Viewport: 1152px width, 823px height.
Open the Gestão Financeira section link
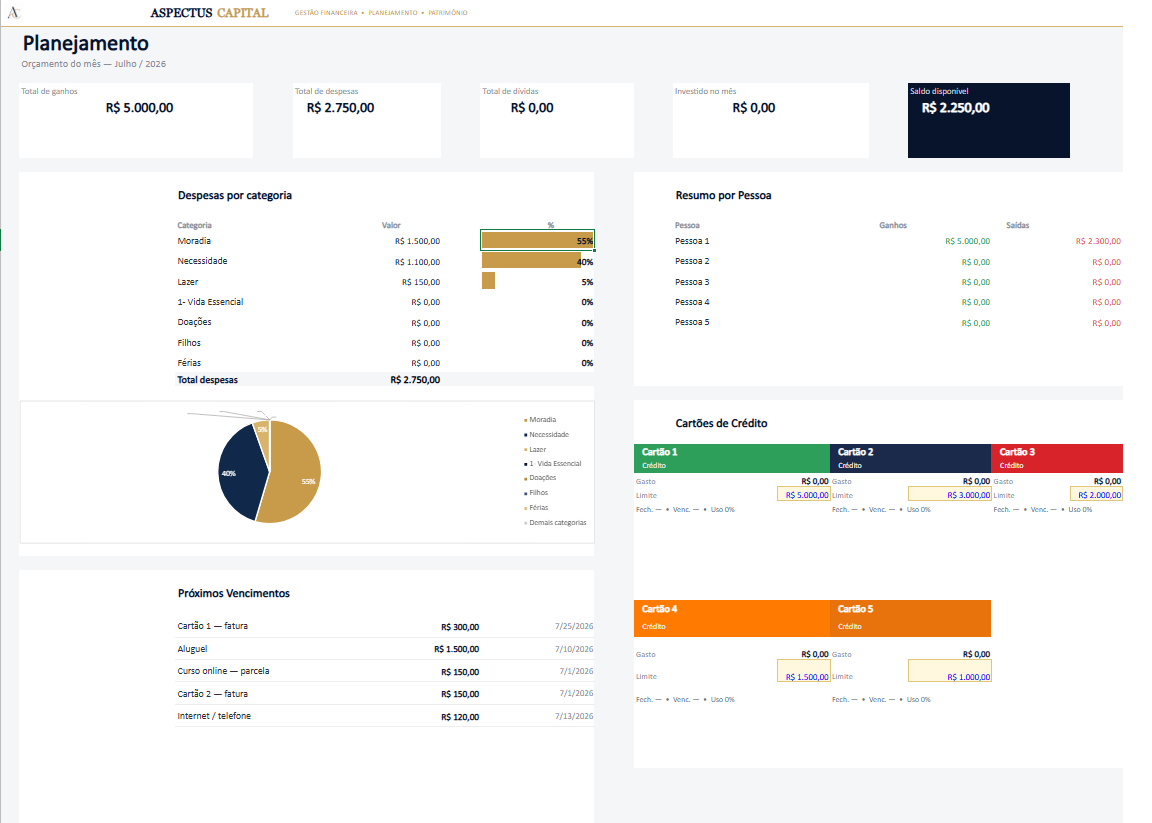point(326,13)
